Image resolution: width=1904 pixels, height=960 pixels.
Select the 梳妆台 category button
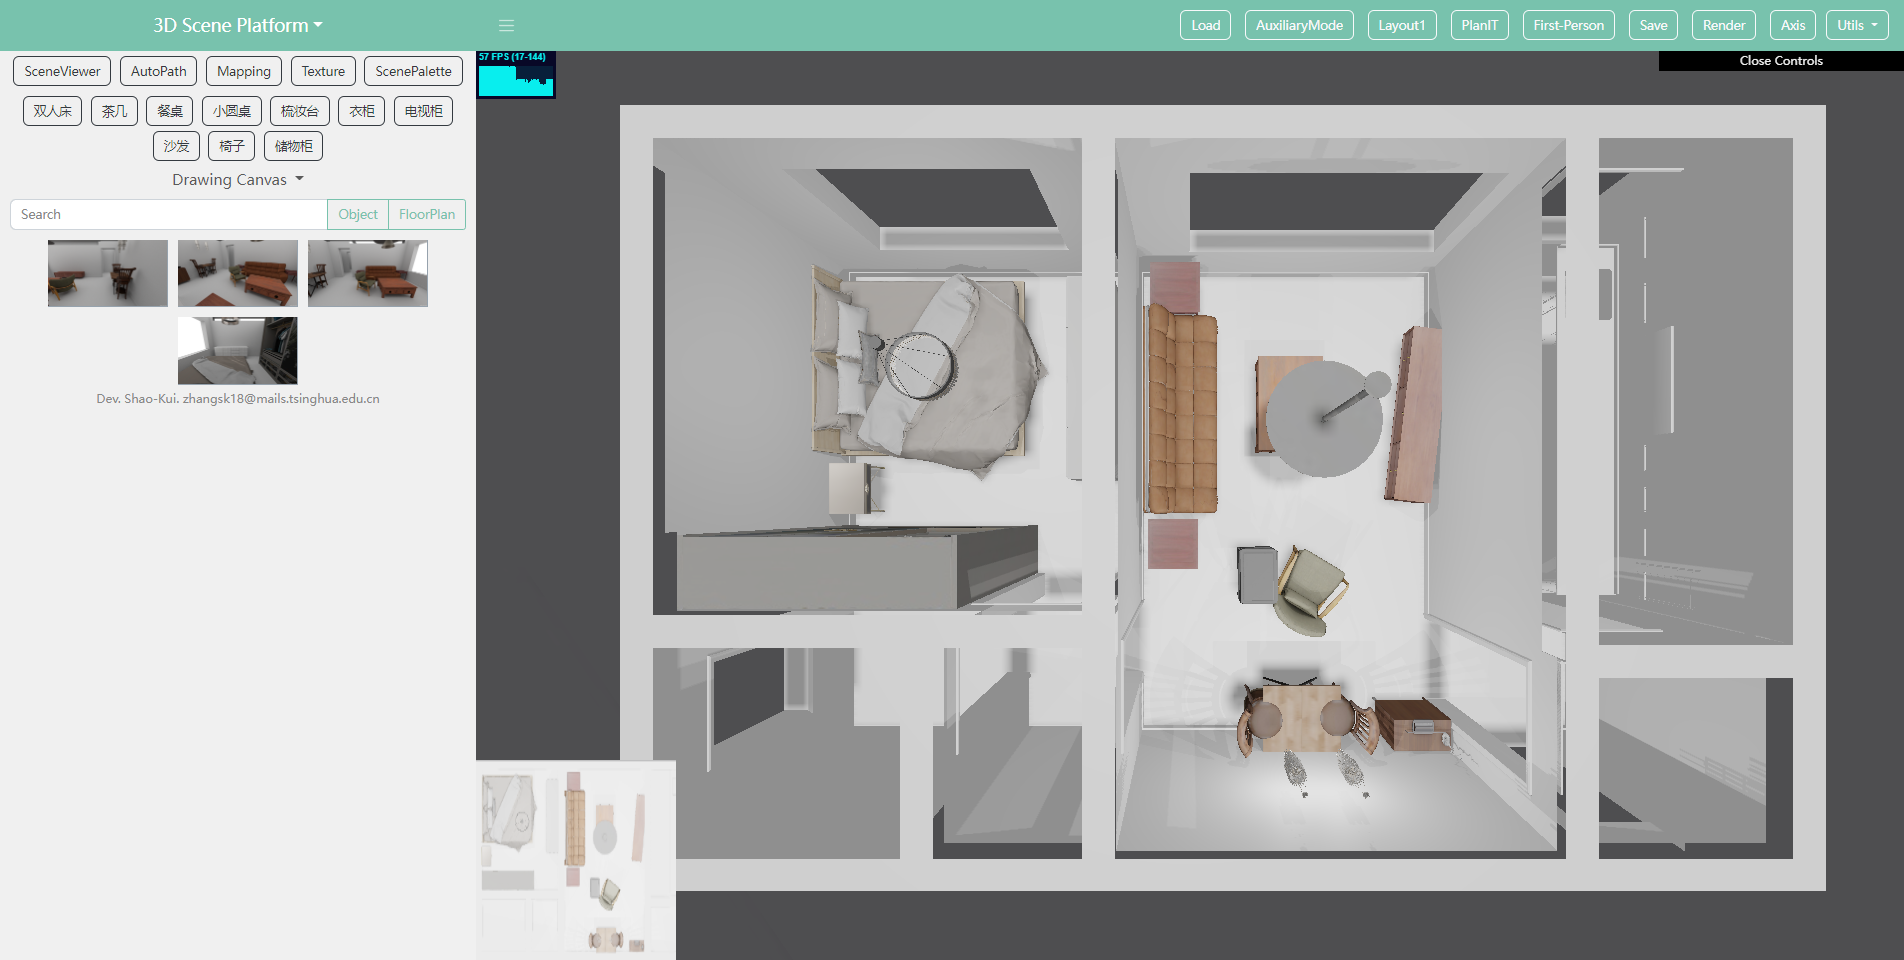(300, 111)
